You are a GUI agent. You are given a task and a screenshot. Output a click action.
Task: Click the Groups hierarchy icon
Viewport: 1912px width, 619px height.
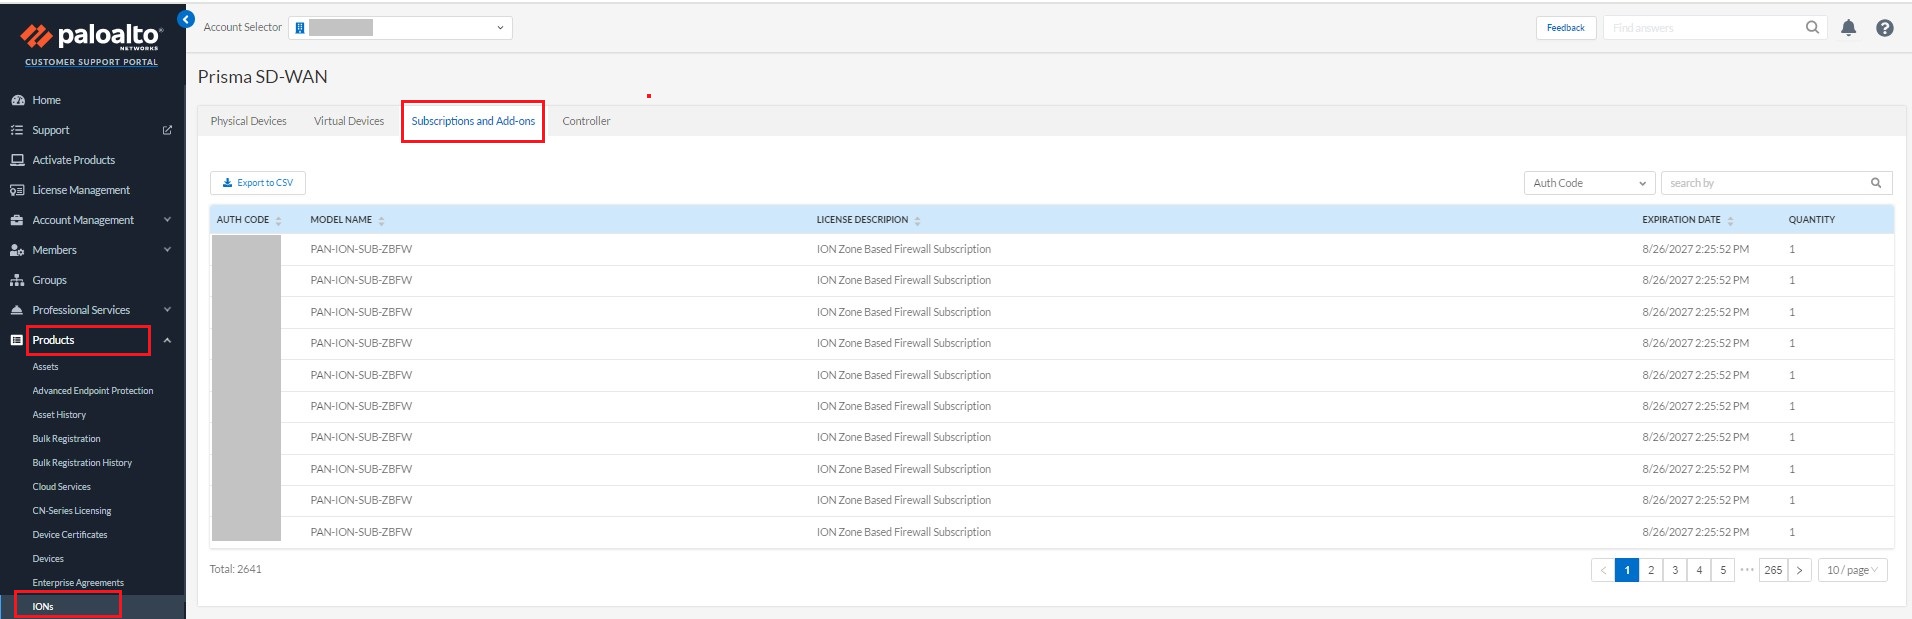(x=17, y=280)
